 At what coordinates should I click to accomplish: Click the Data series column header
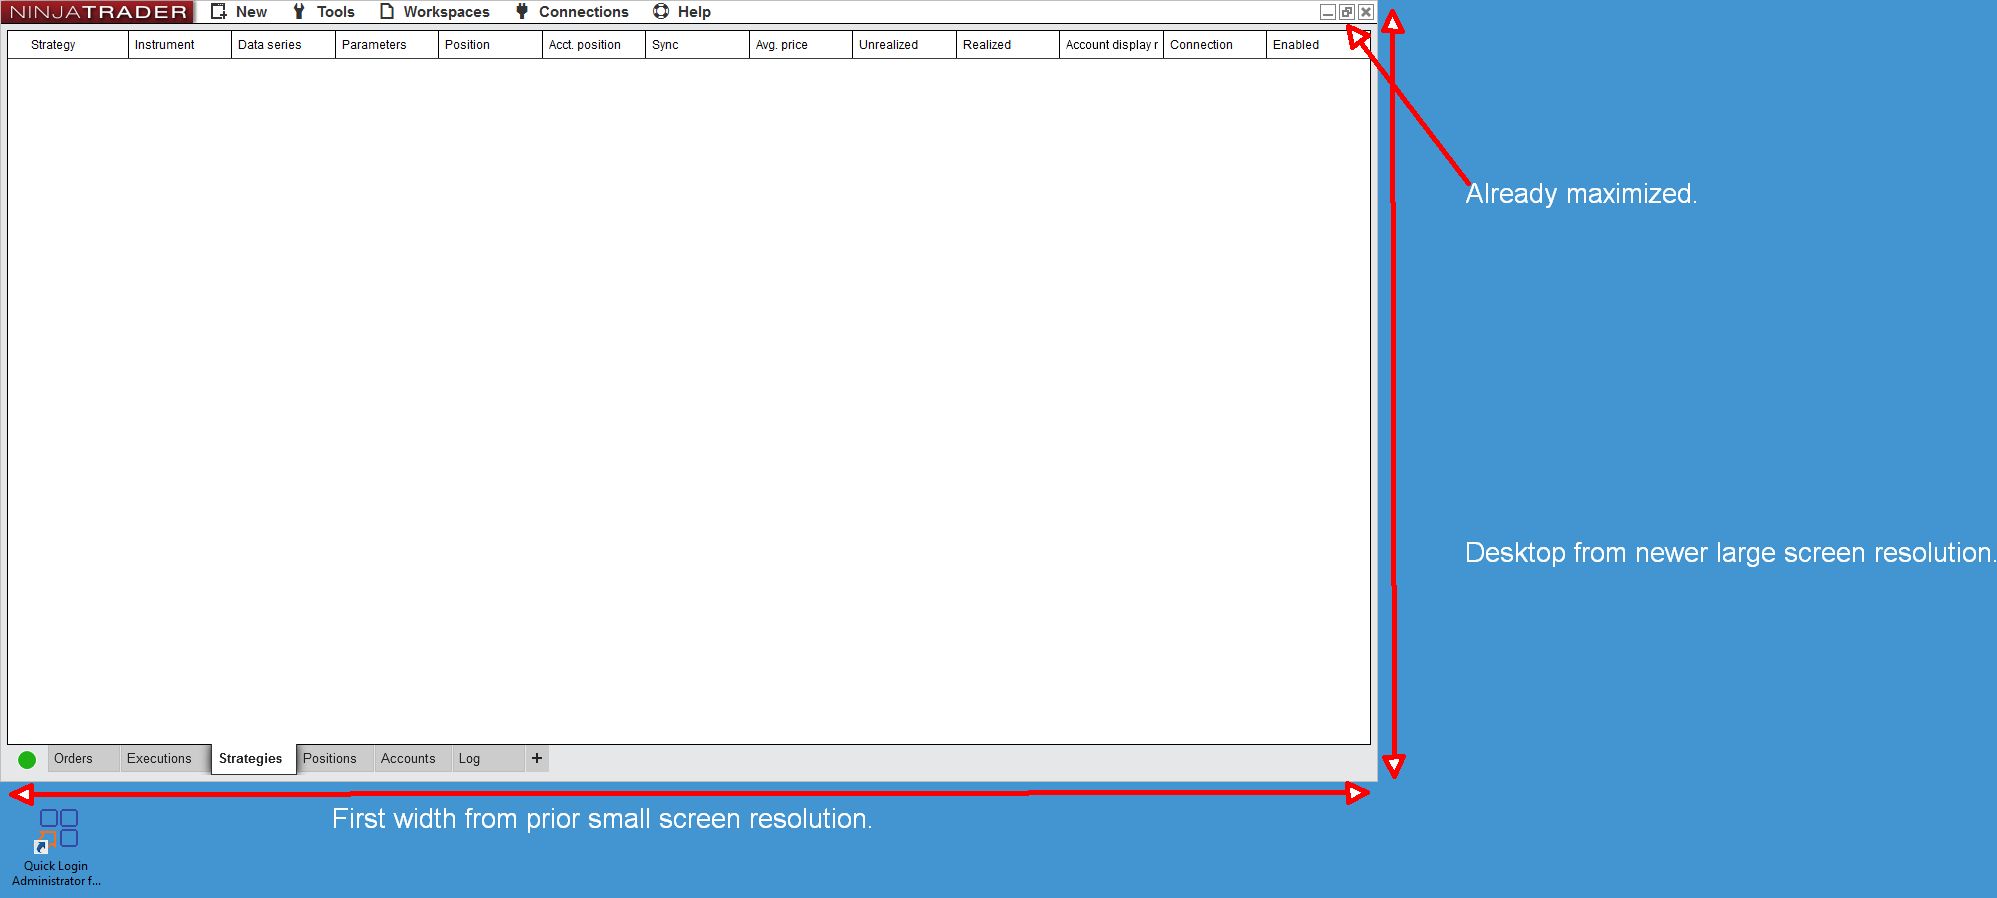pos(283,45)
